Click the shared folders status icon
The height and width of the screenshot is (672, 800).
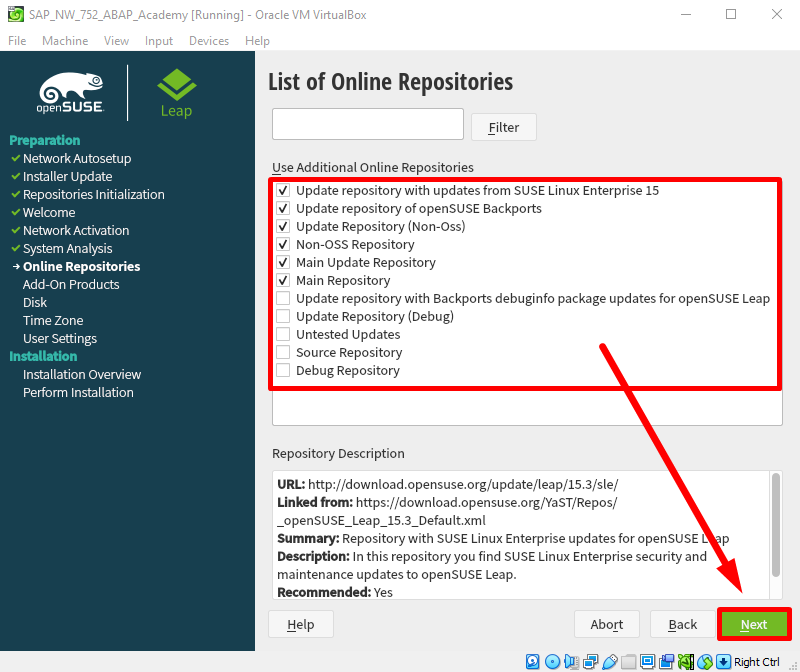coord(629,662)
